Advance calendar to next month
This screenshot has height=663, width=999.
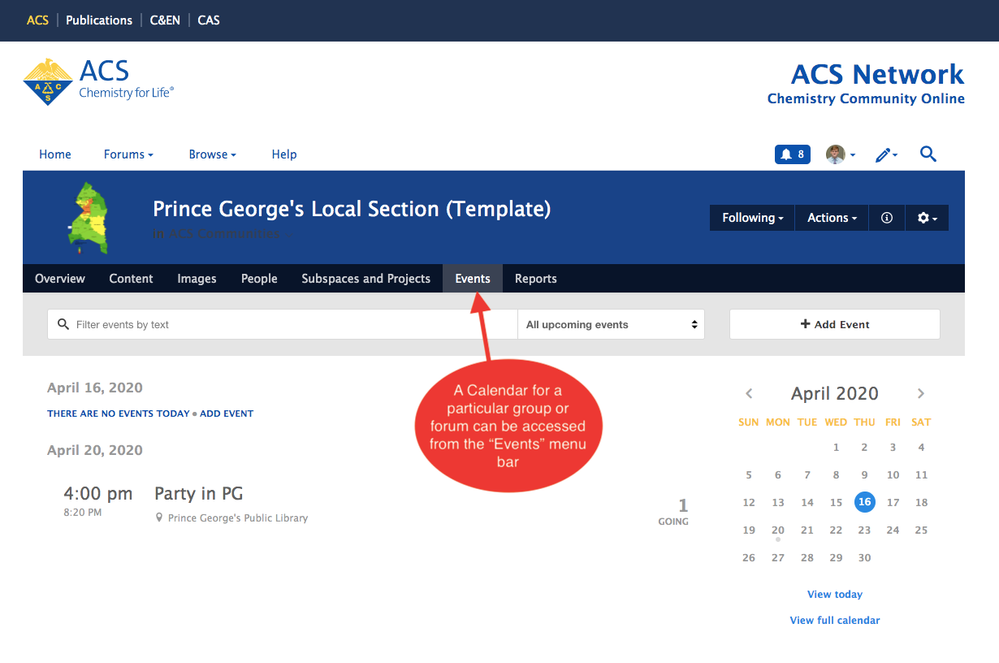(x=921, y=394)
